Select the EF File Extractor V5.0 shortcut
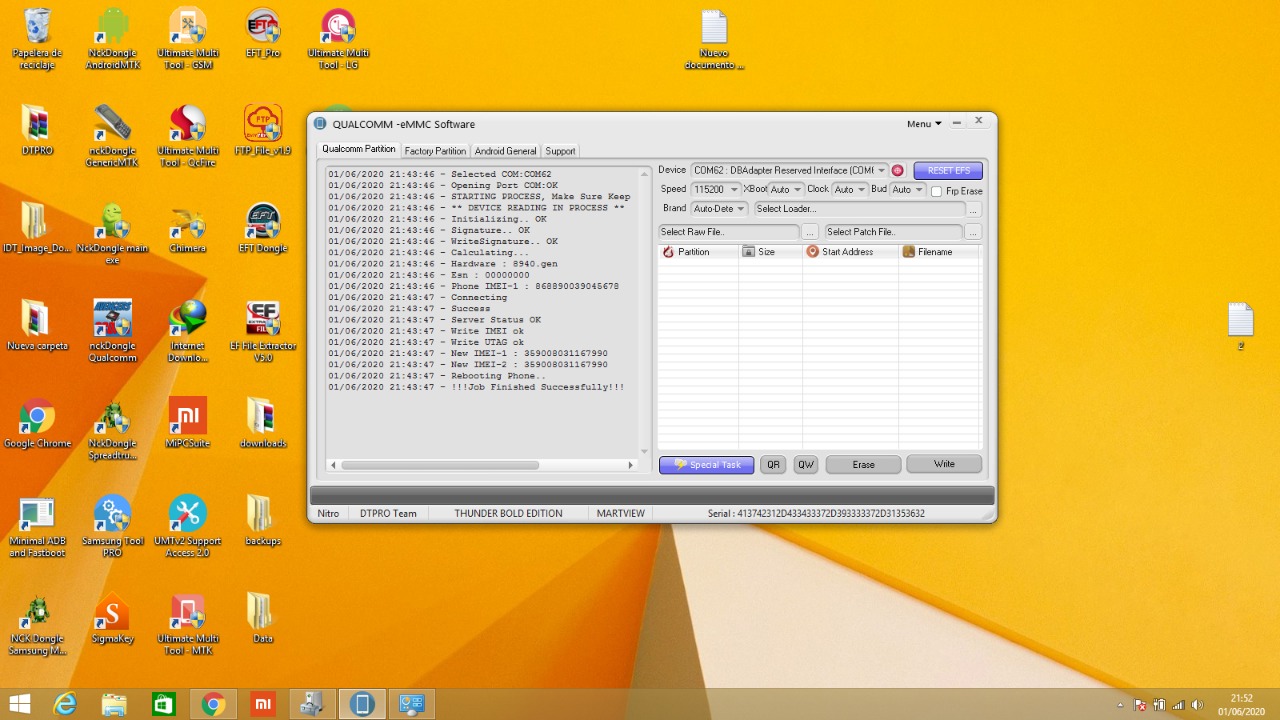Viewport: 1280px width, 720px height. point(263,332)
